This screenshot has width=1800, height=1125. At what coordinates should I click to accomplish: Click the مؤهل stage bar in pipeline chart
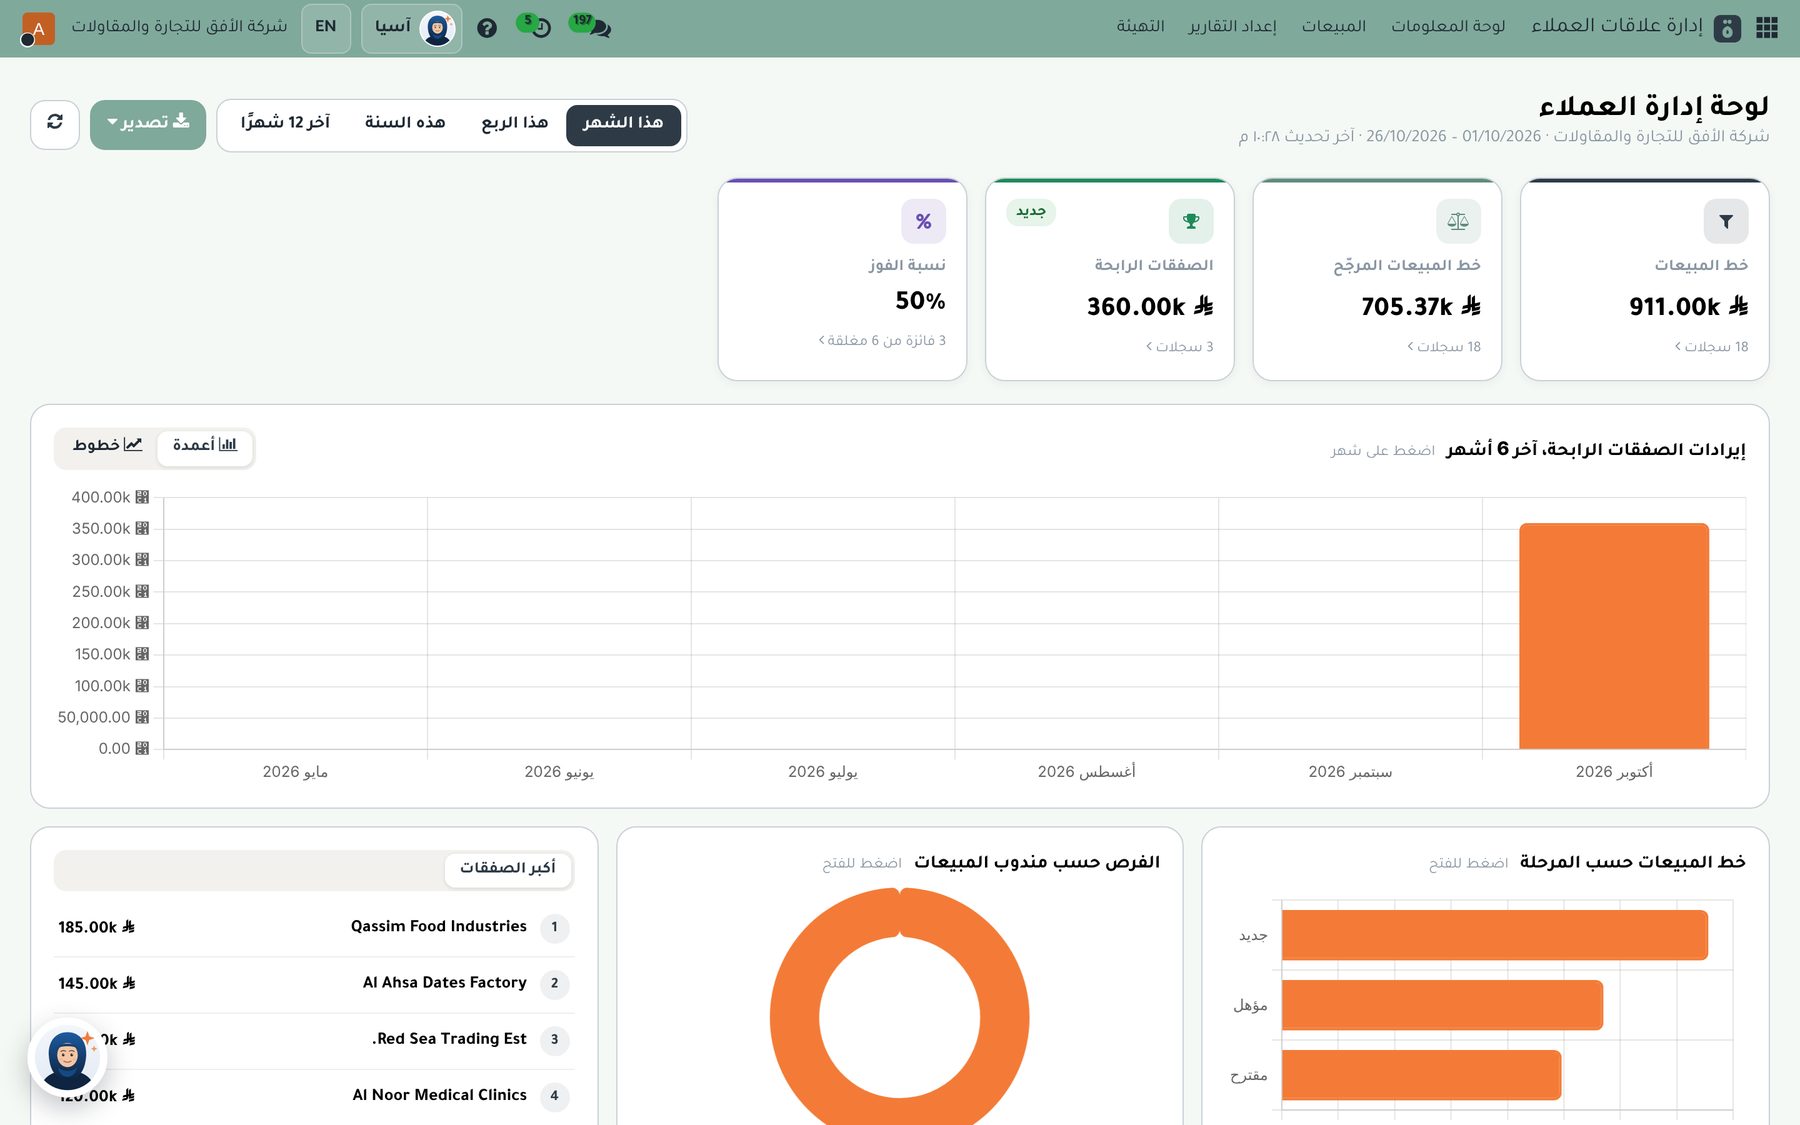pos(1442,1005)
